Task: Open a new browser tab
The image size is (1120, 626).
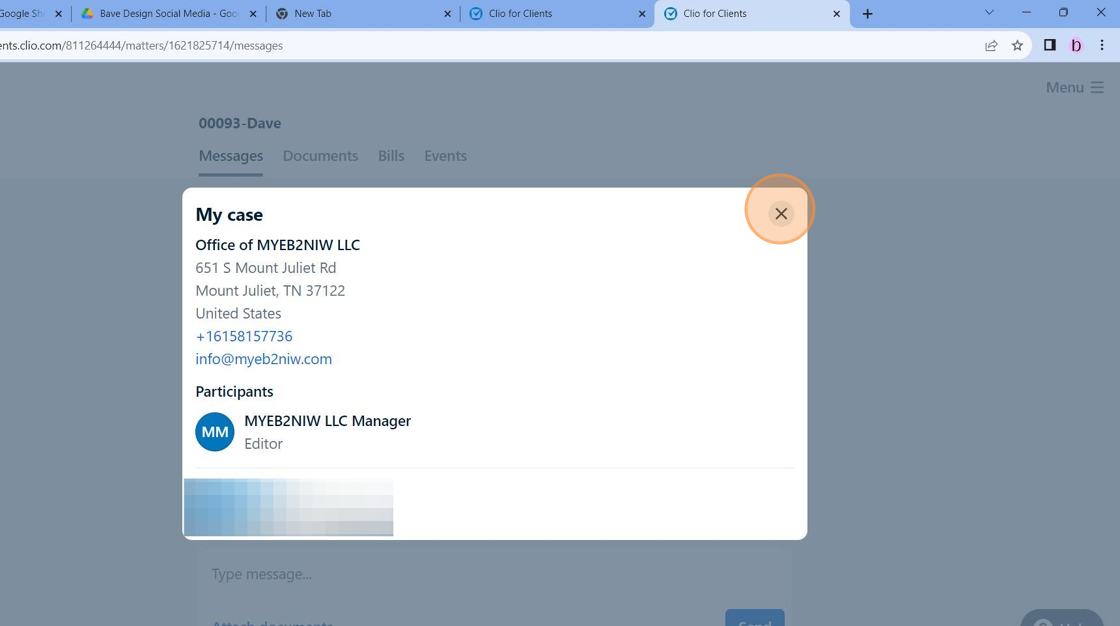Action: point(867,14)
